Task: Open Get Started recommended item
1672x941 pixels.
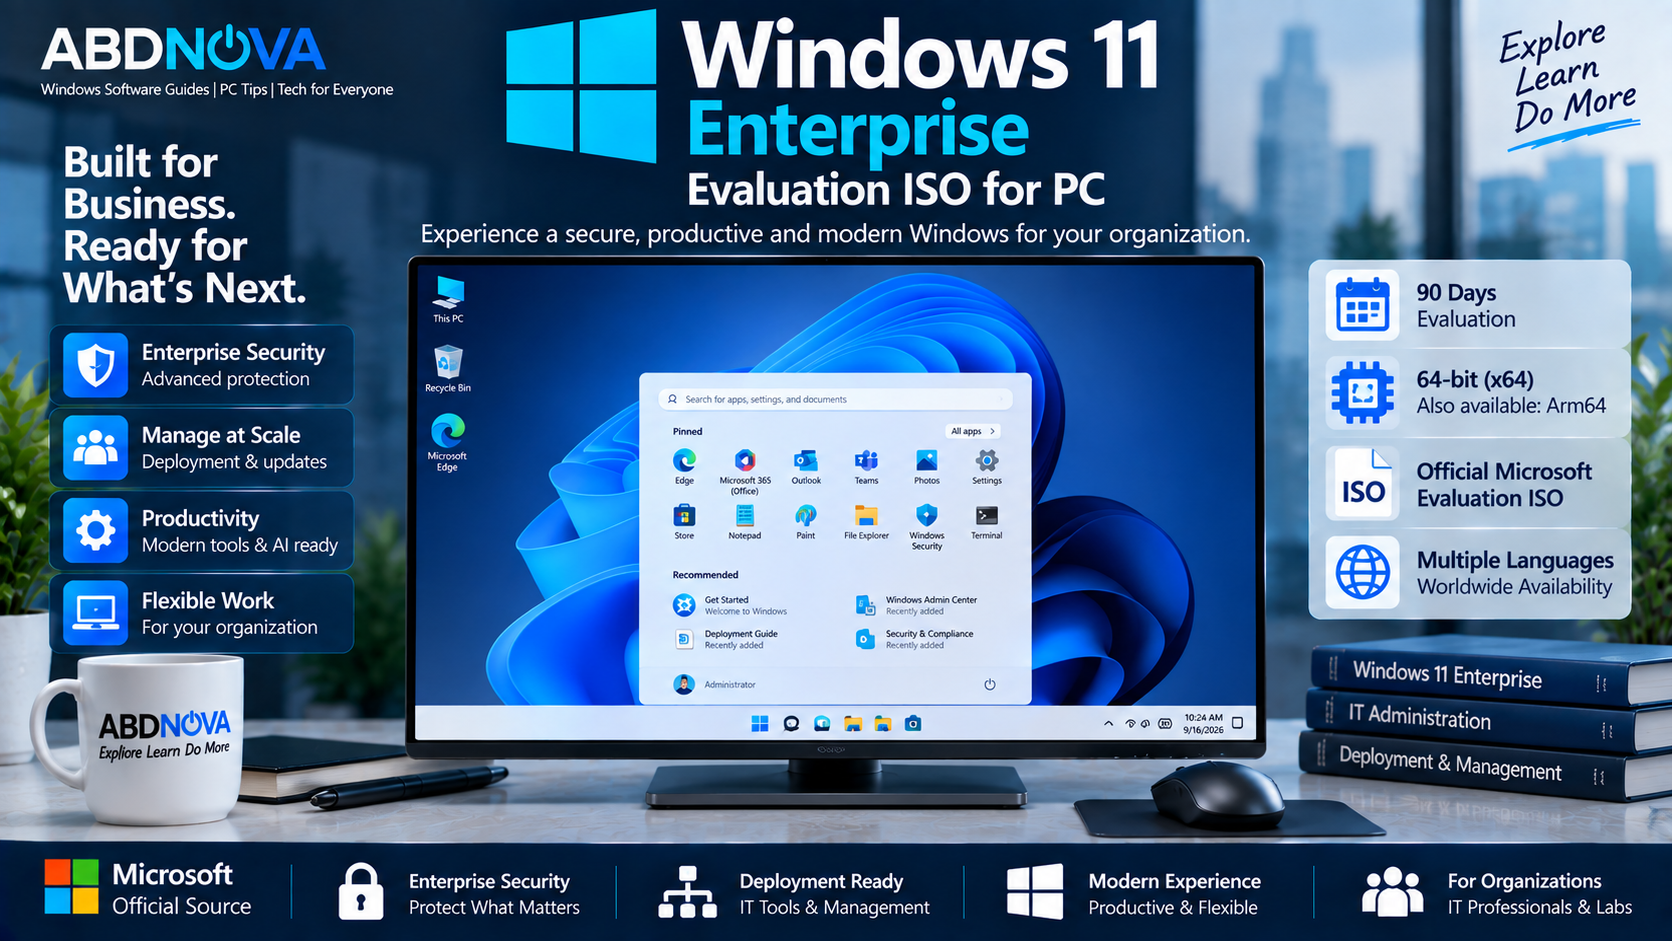Action: point(730,605)
